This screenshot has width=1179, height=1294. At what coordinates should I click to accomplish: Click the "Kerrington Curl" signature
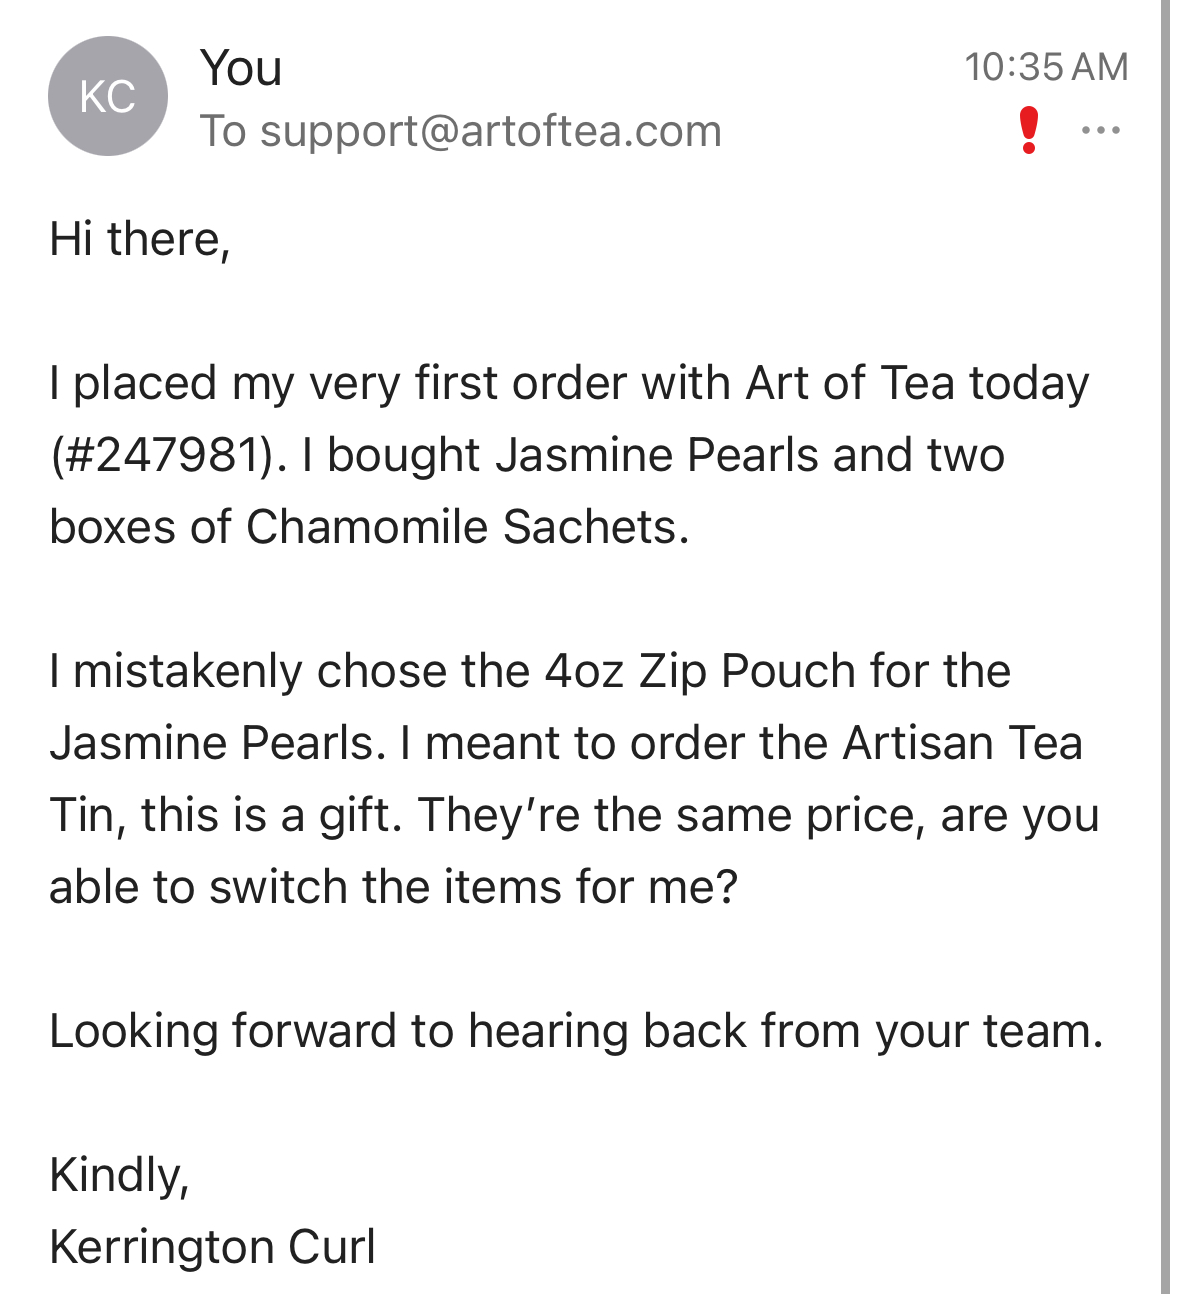tap(212, 1247)
